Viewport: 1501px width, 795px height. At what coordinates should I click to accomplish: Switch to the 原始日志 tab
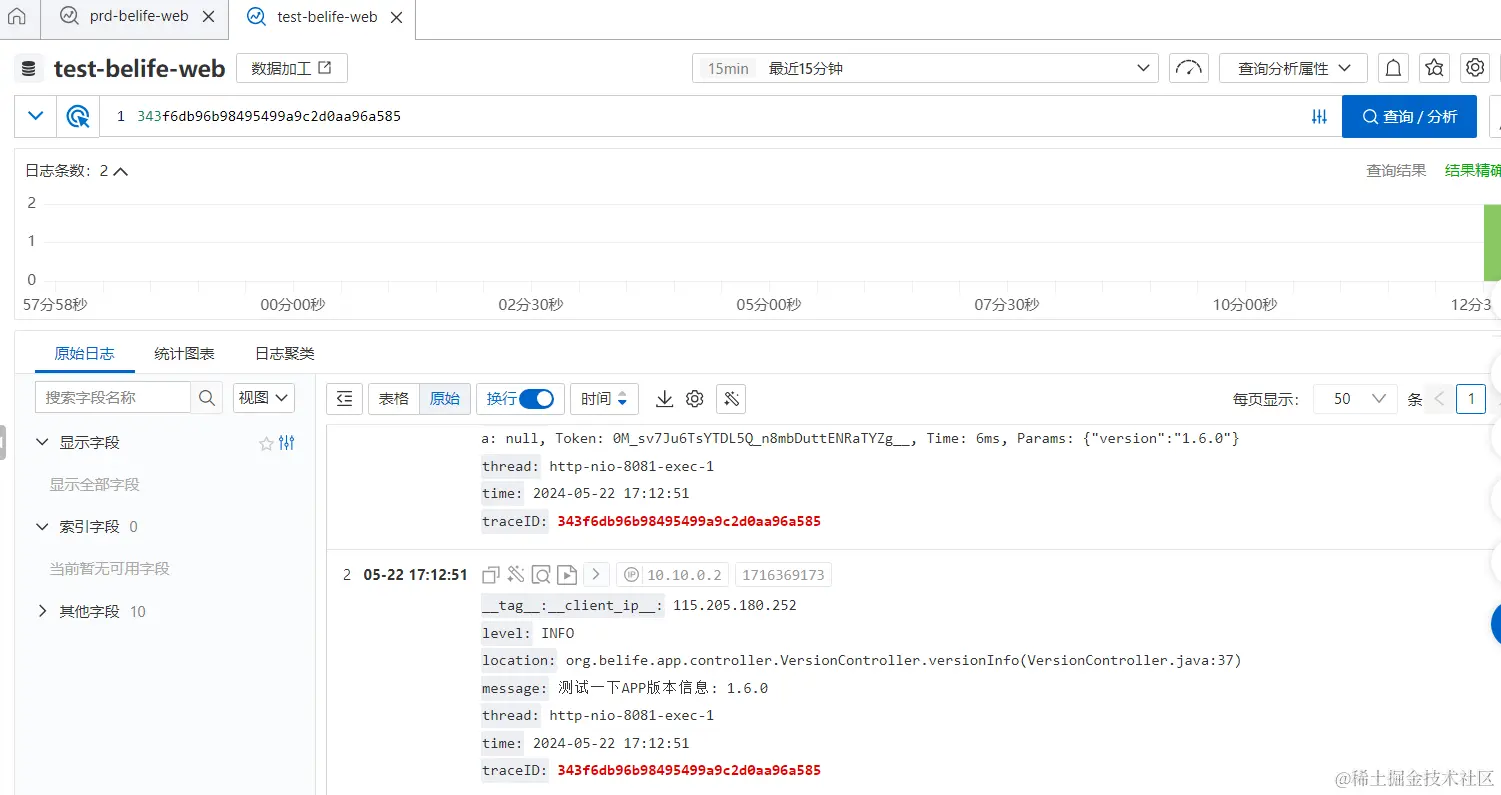tap(84, 353)
